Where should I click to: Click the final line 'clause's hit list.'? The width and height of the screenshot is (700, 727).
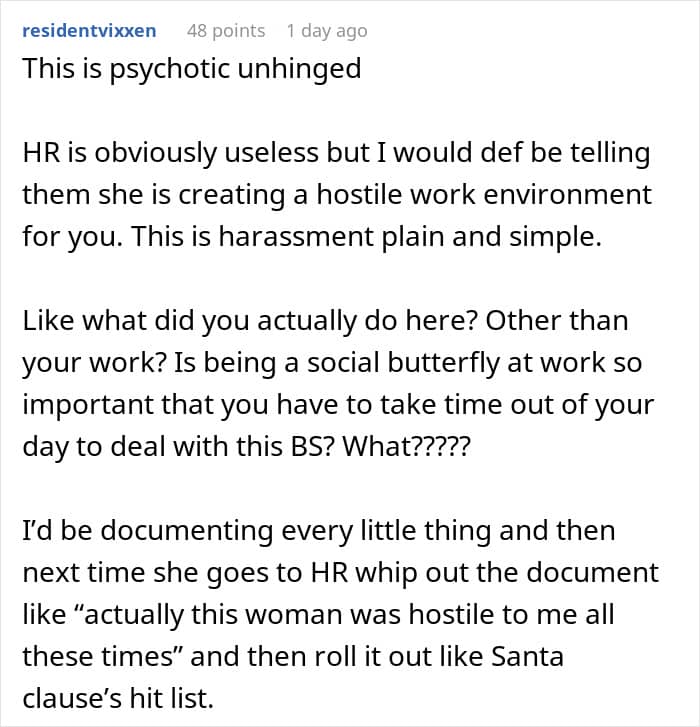point(118,699)
